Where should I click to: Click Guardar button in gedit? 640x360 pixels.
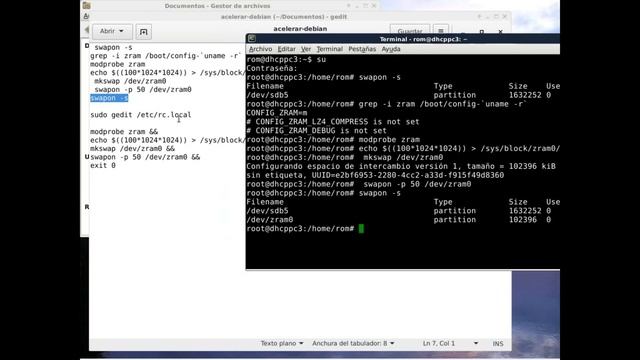(x=410, y=31)
